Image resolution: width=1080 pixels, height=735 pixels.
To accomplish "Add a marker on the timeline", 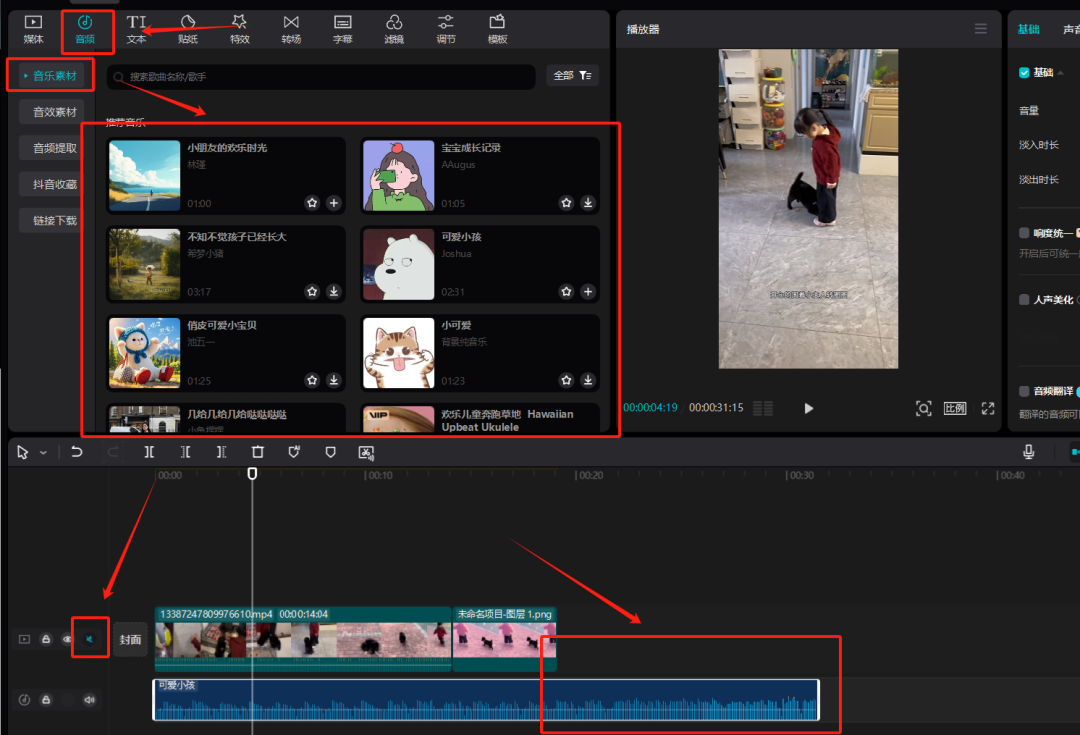I will click(331, 453).
